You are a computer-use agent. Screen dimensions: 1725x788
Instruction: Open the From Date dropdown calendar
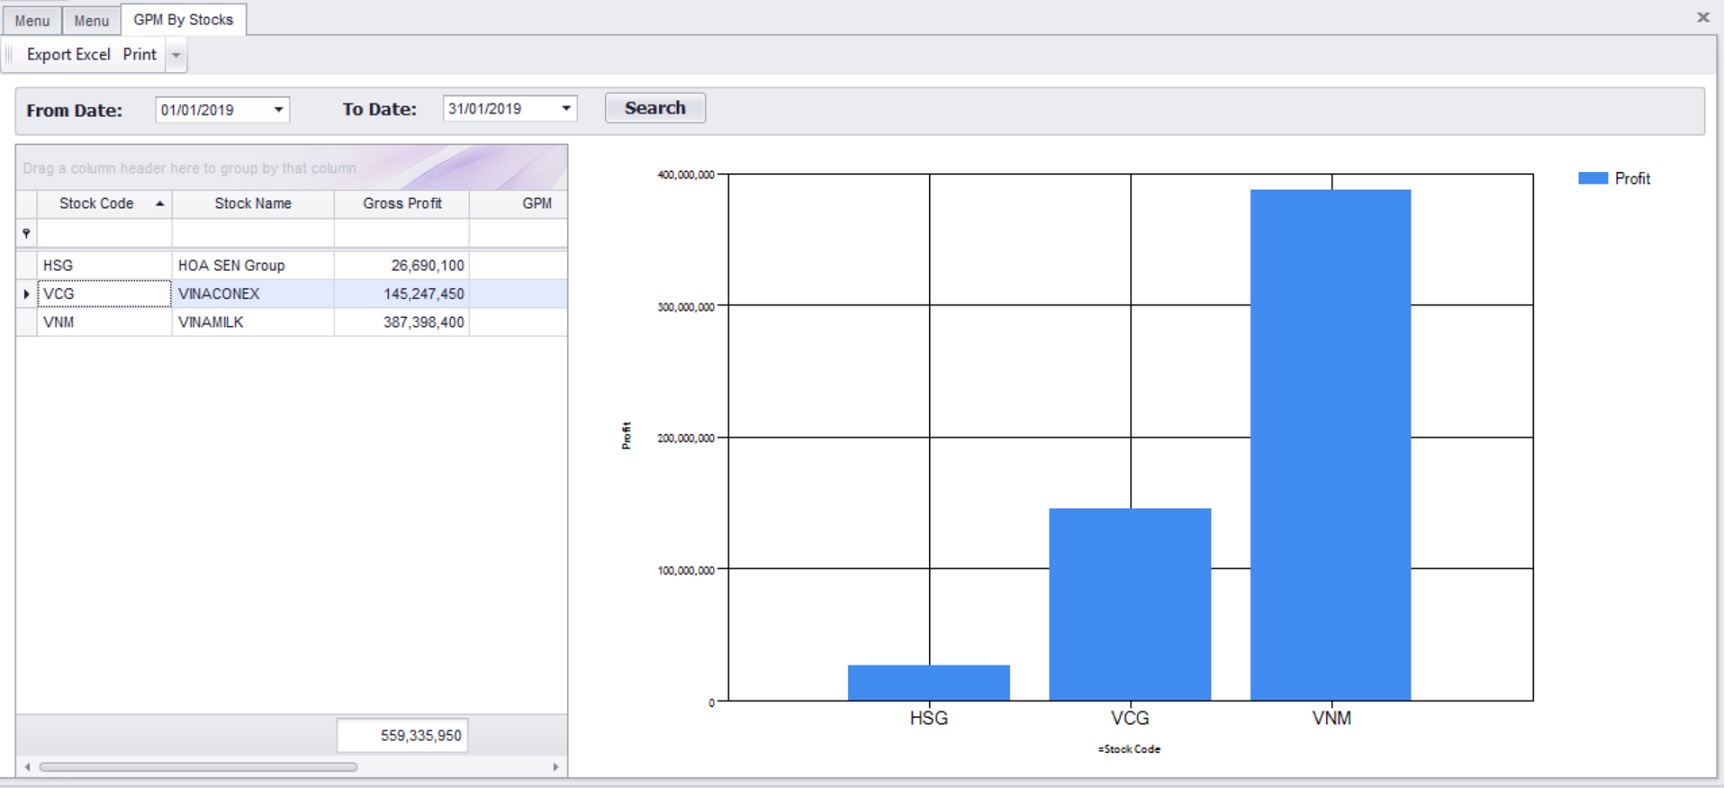click(278, 110)
